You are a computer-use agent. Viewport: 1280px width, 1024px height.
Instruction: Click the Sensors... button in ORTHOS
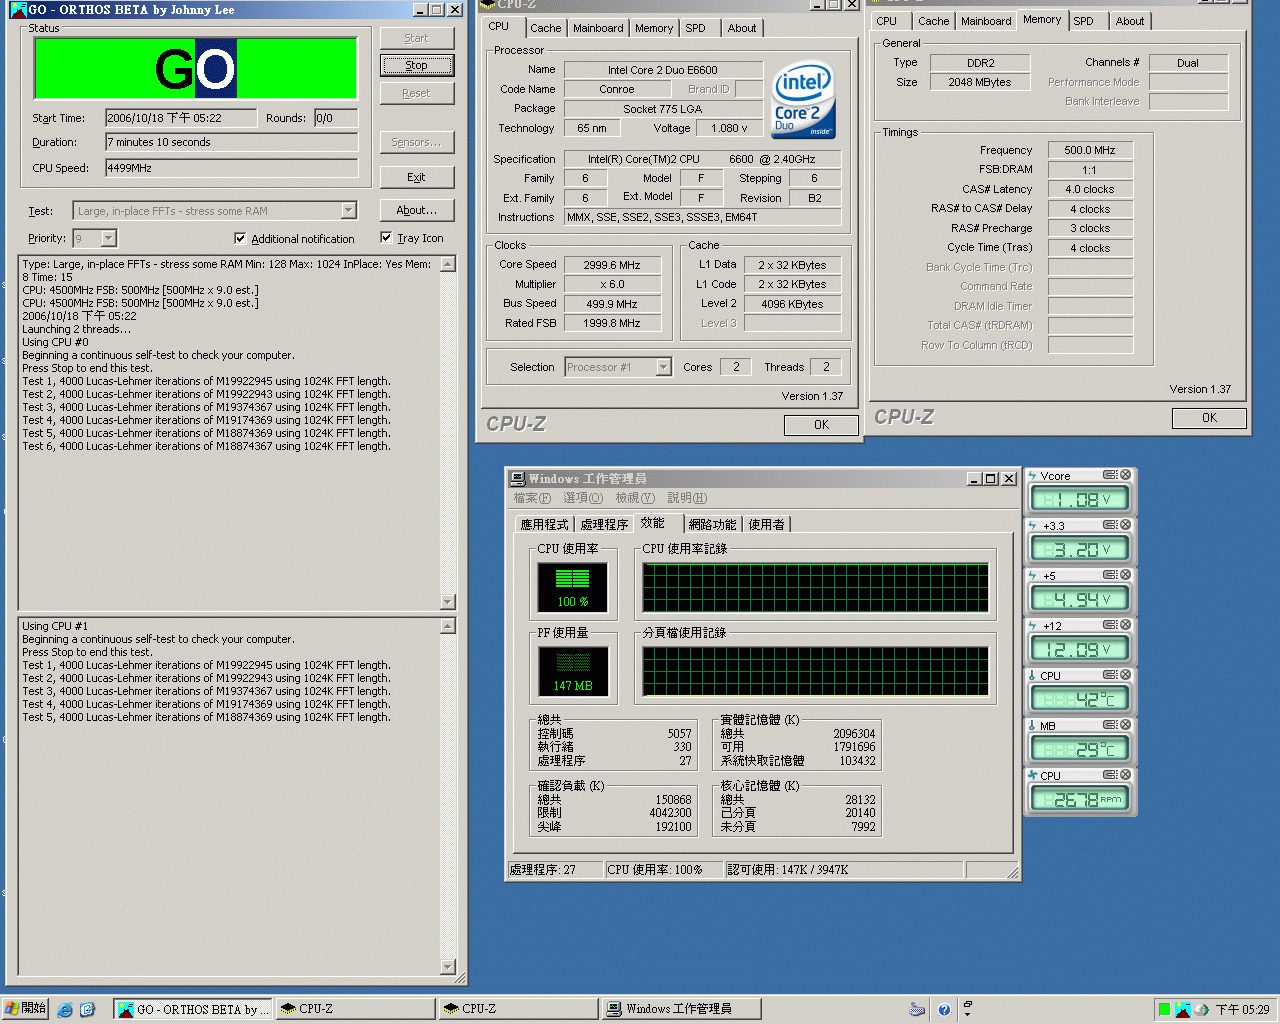(x=417, y=142)
